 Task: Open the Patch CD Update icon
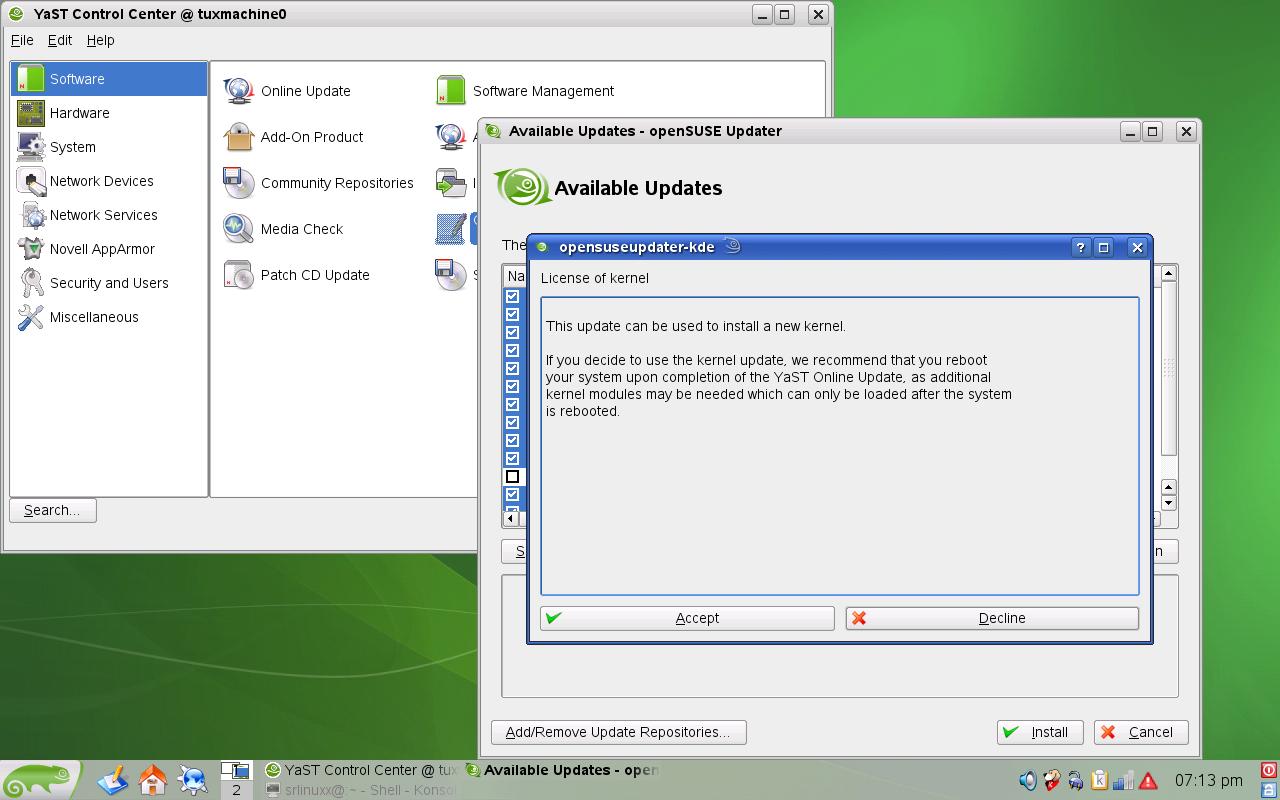coord(239,274)
